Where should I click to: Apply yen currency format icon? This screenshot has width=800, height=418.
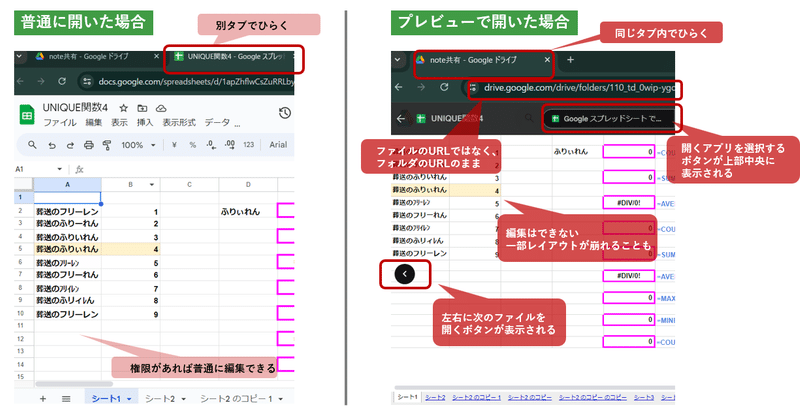tap(174, 145)
